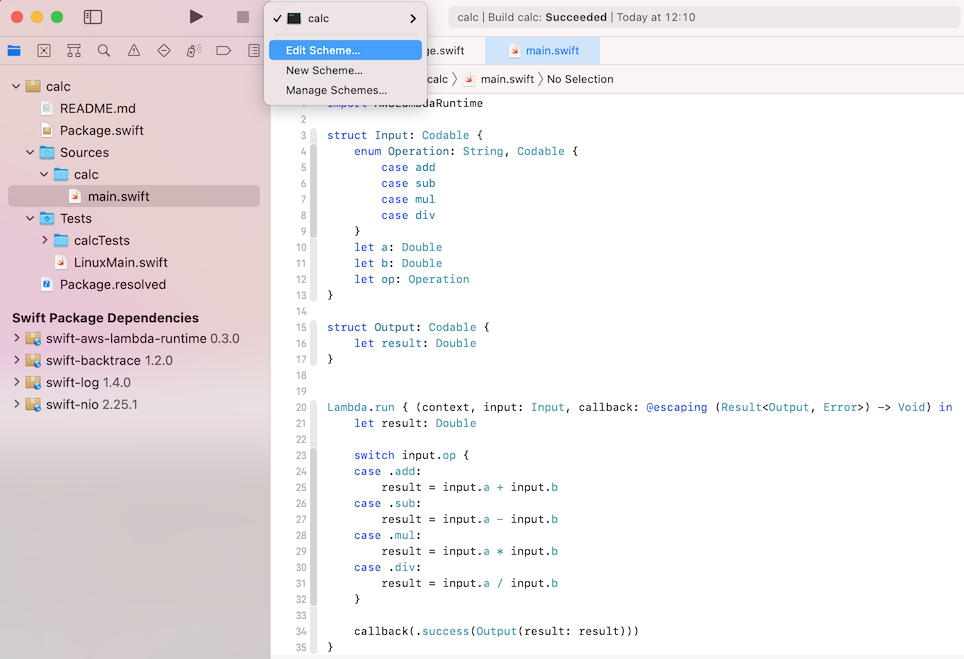Open the Symbol navigator icon

(74, 50)
